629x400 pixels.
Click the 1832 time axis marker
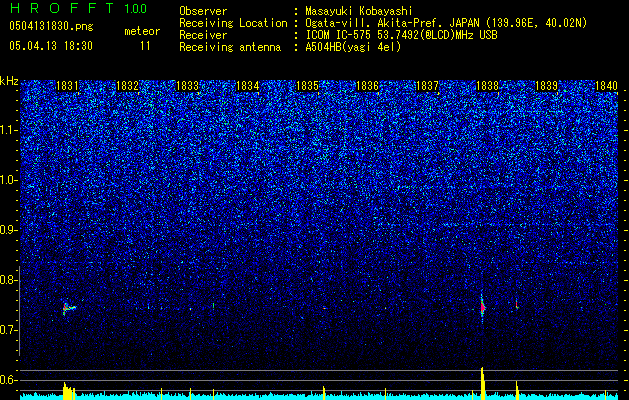point(127,86)
